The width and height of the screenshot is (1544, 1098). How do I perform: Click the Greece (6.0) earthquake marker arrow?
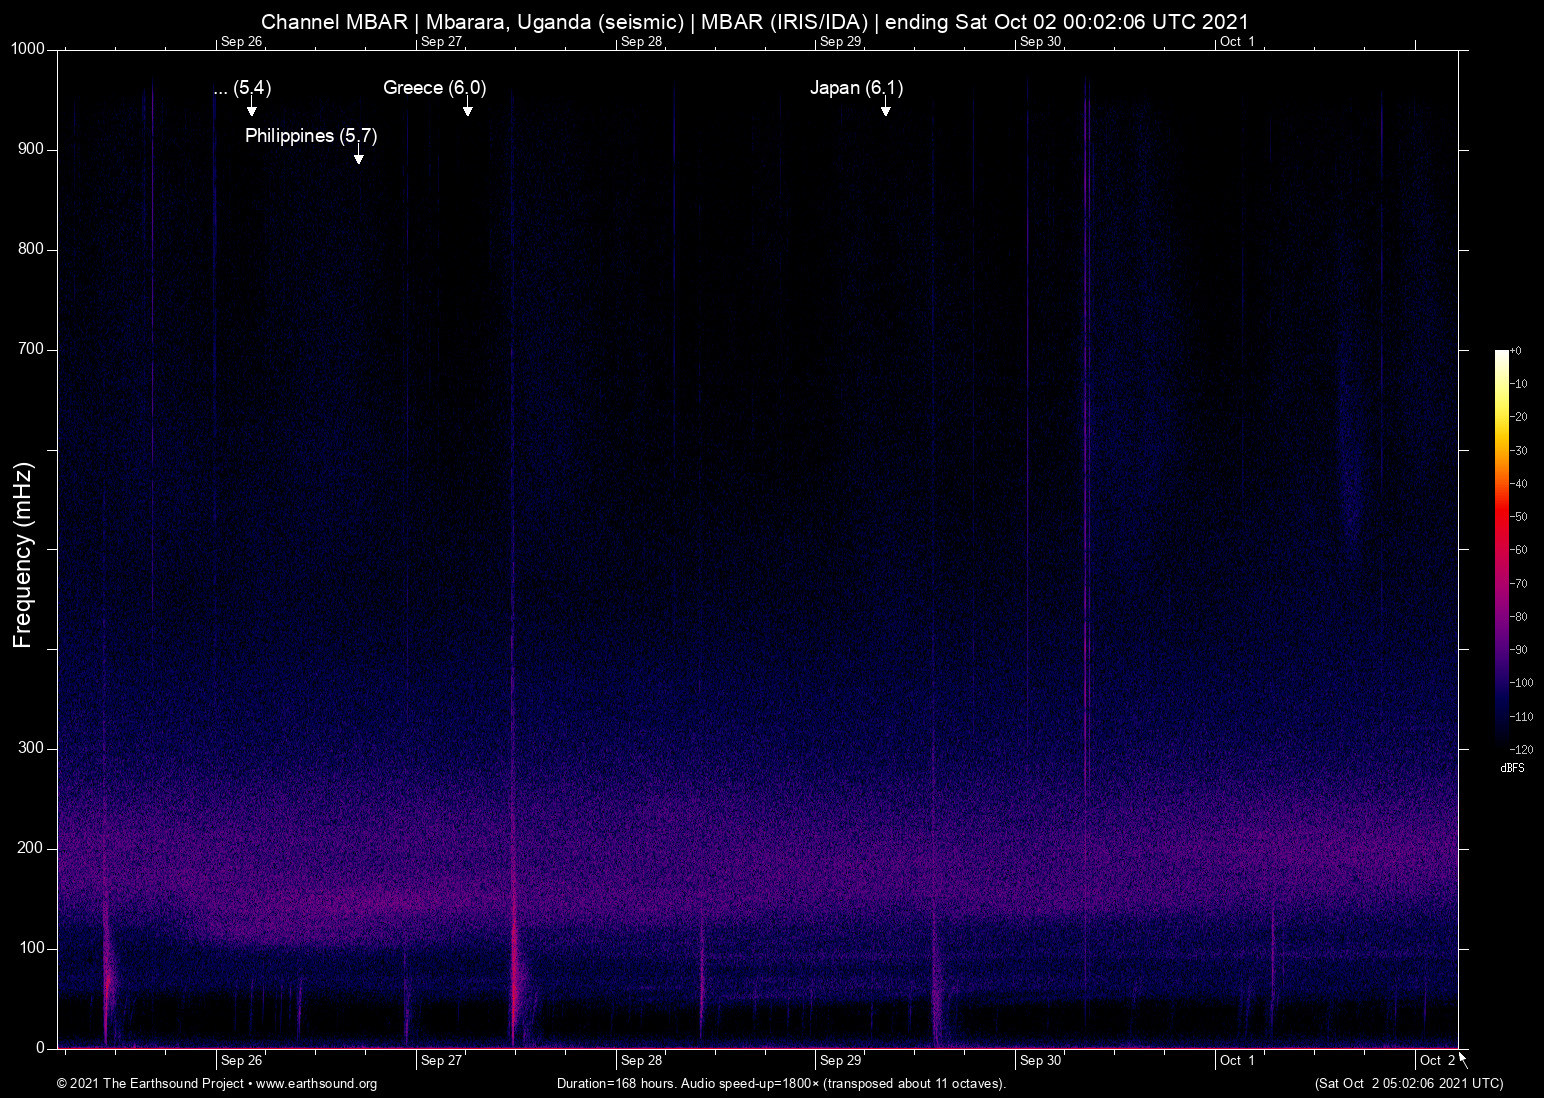coord(466,108)
